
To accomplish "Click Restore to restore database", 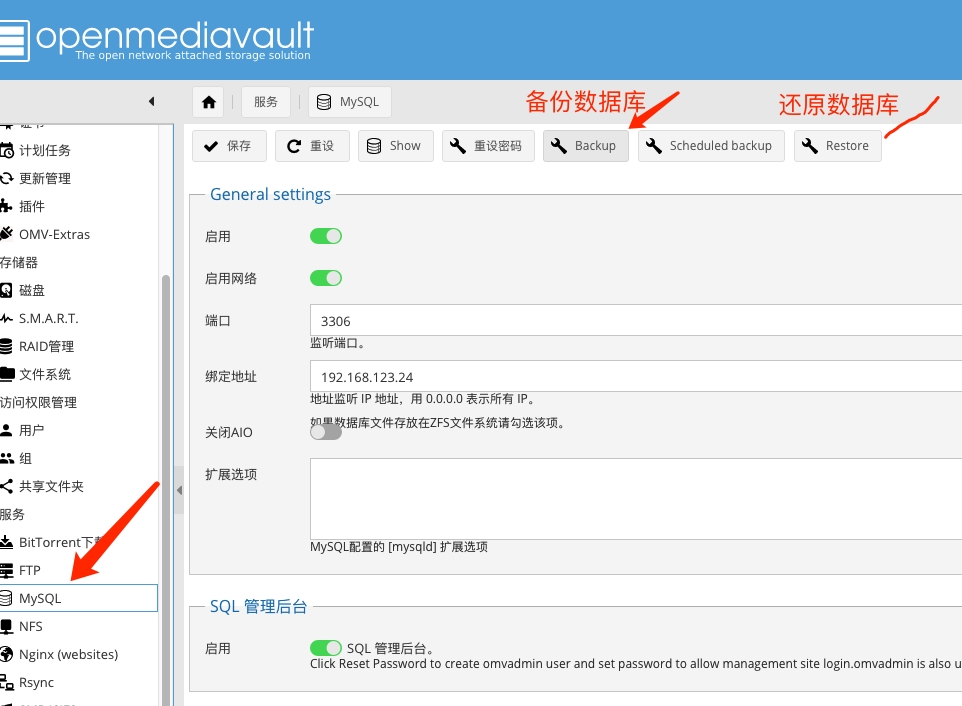I will (x=837, y=146).
